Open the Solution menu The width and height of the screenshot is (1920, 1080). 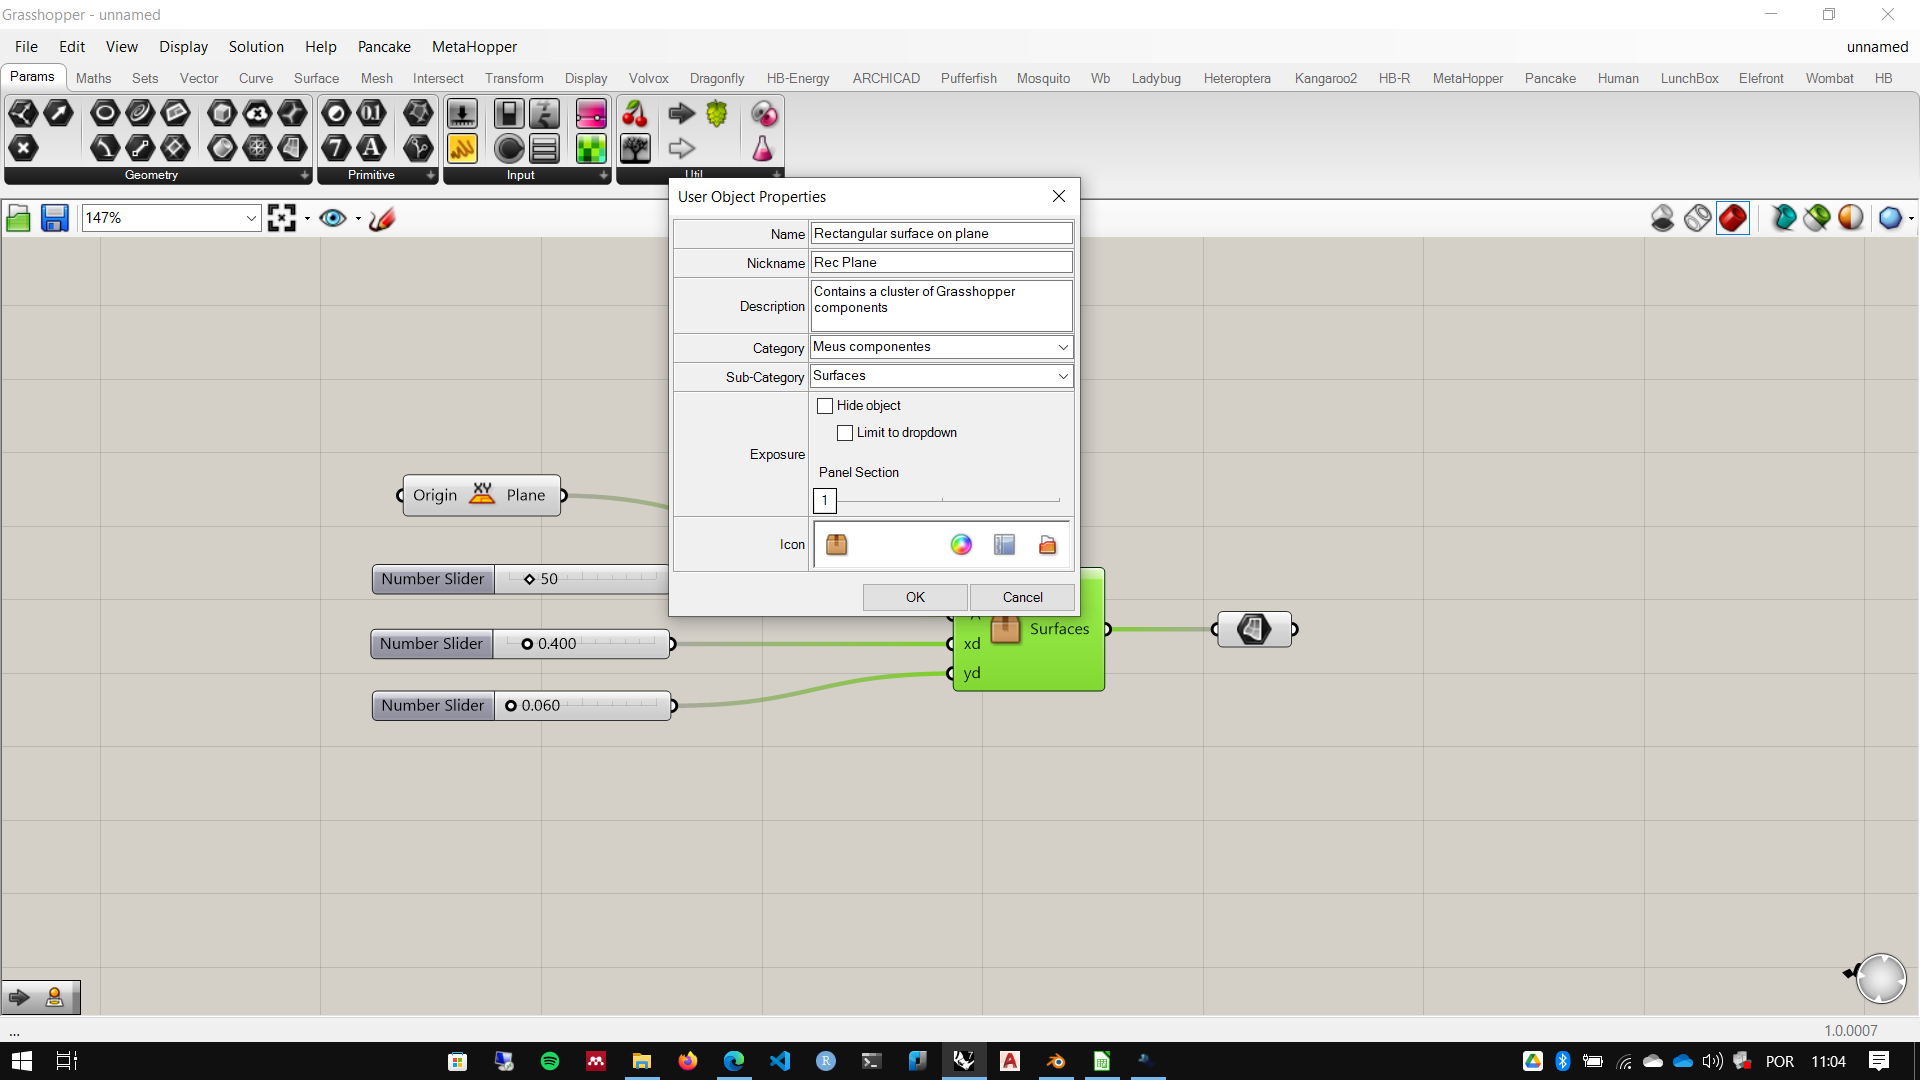[x=256, y=46]
